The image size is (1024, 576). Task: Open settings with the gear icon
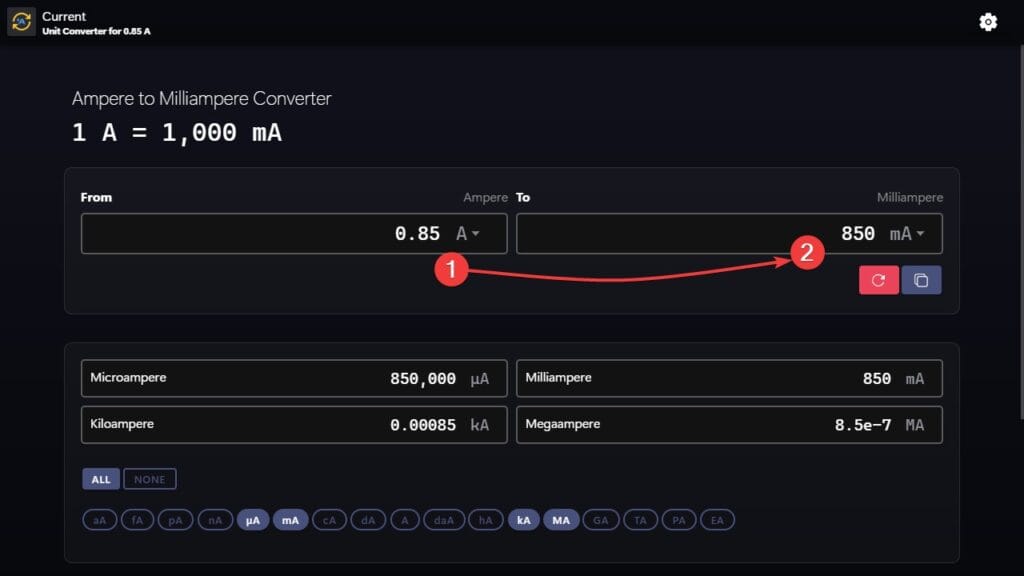click(x=988, y=22)
